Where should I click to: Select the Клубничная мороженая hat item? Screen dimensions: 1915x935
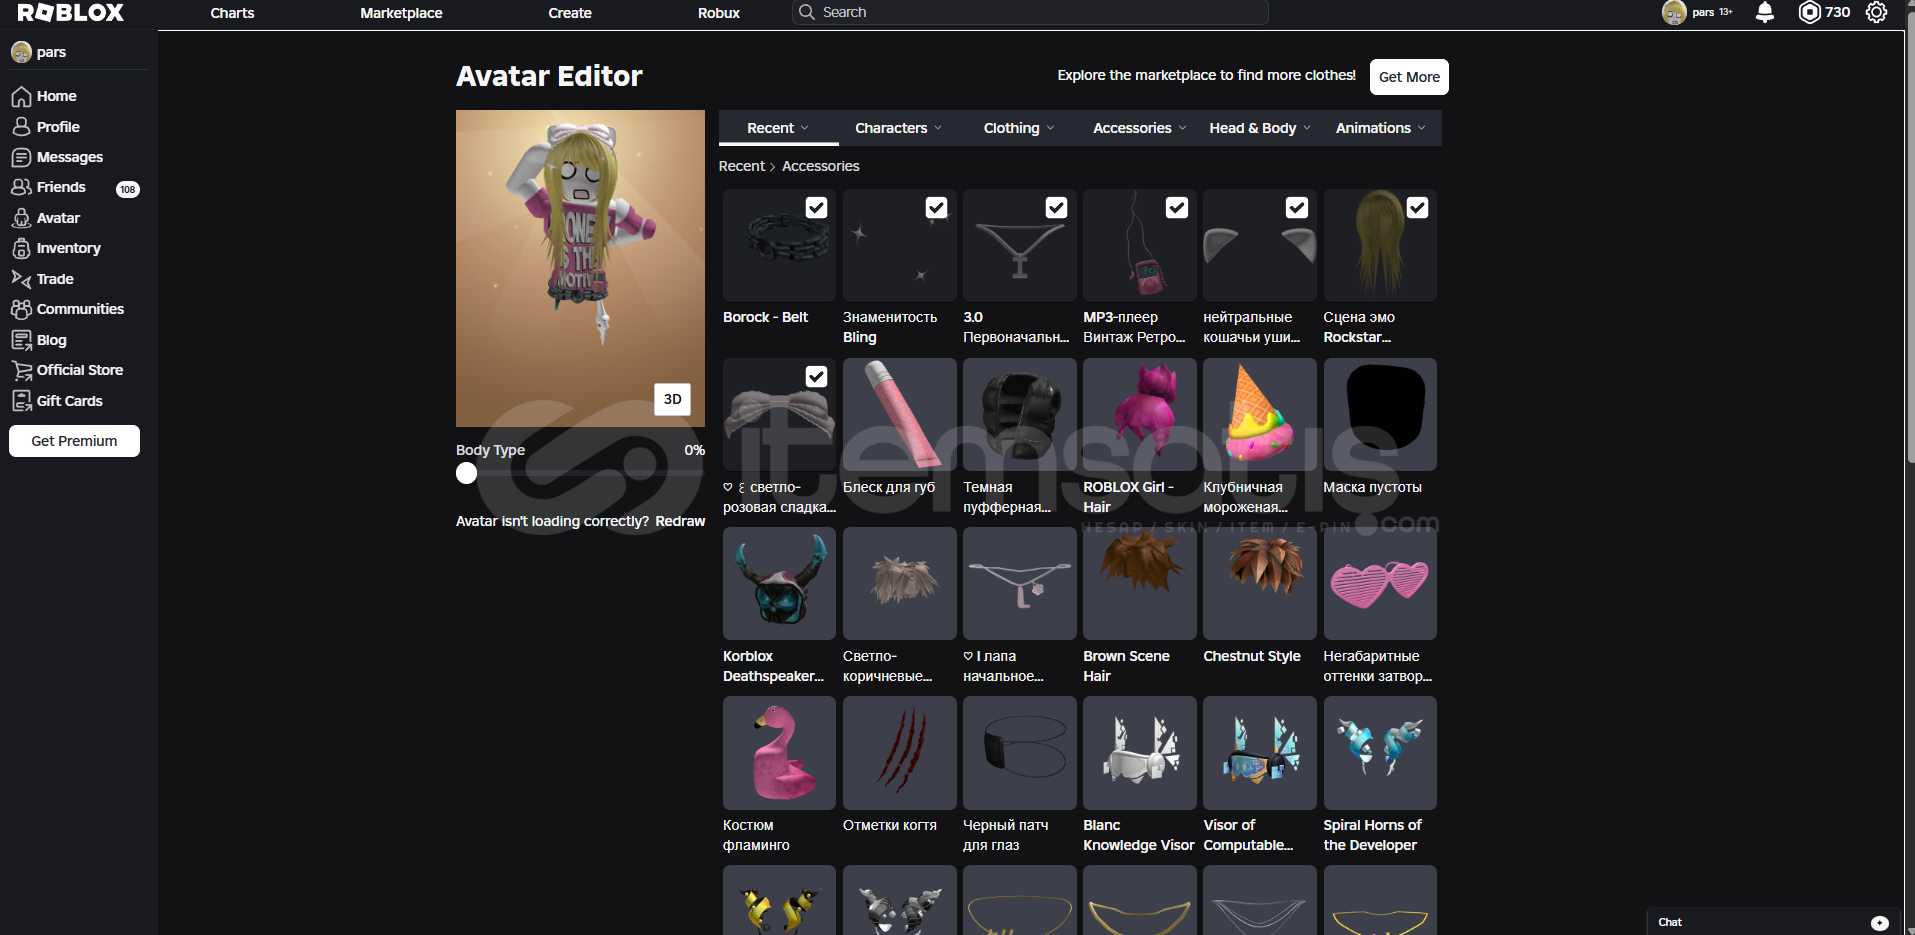1260,415
